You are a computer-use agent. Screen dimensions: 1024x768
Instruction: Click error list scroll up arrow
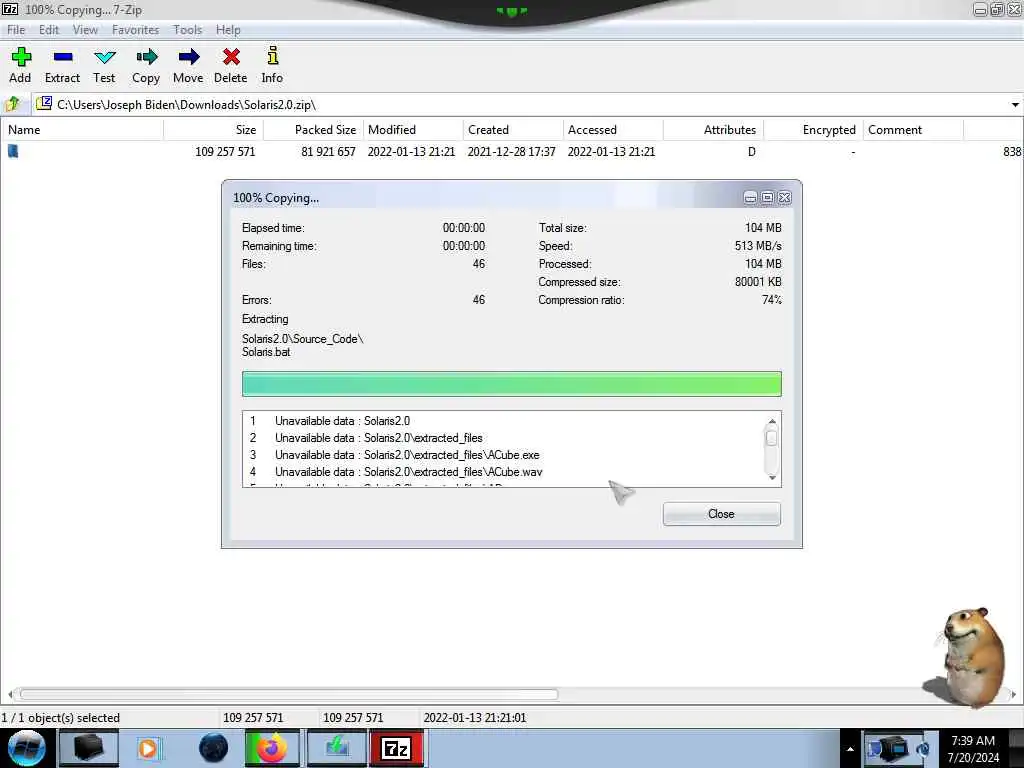point(772,421)
